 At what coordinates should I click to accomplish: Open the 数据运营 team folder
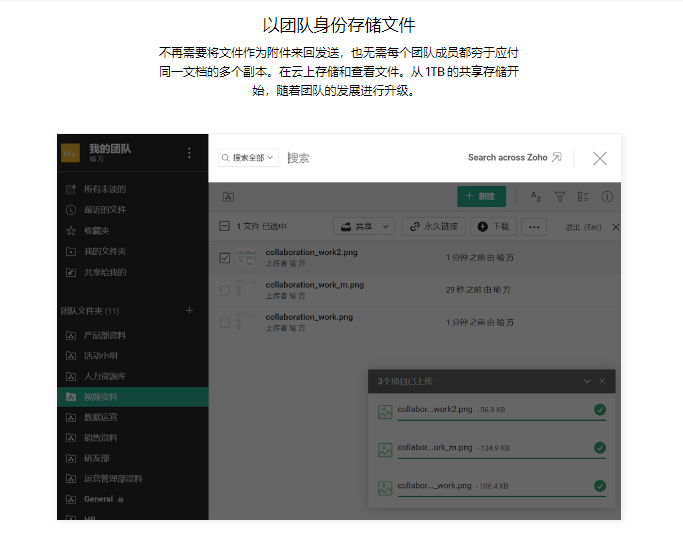[101, 417]
